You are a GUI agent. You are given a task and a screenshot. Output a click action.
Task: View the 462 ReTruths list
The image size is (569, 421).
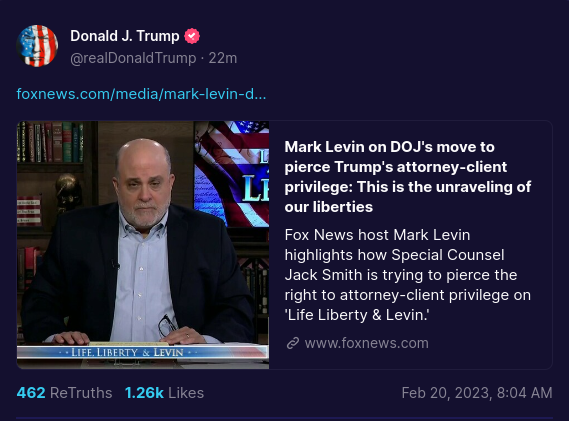(x=64, y=393)
